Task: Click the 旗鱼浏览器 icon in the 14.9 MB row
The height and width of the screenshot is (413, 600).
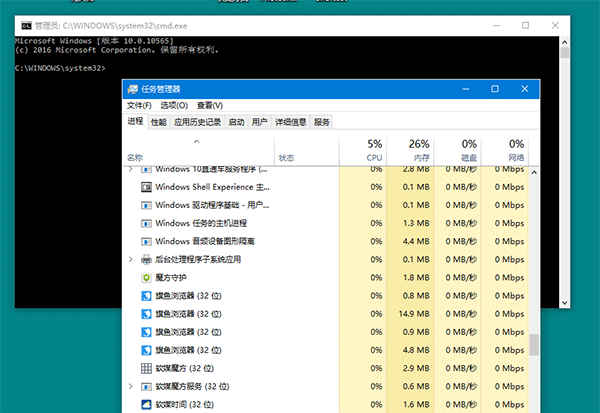Action: click(146, 314)
